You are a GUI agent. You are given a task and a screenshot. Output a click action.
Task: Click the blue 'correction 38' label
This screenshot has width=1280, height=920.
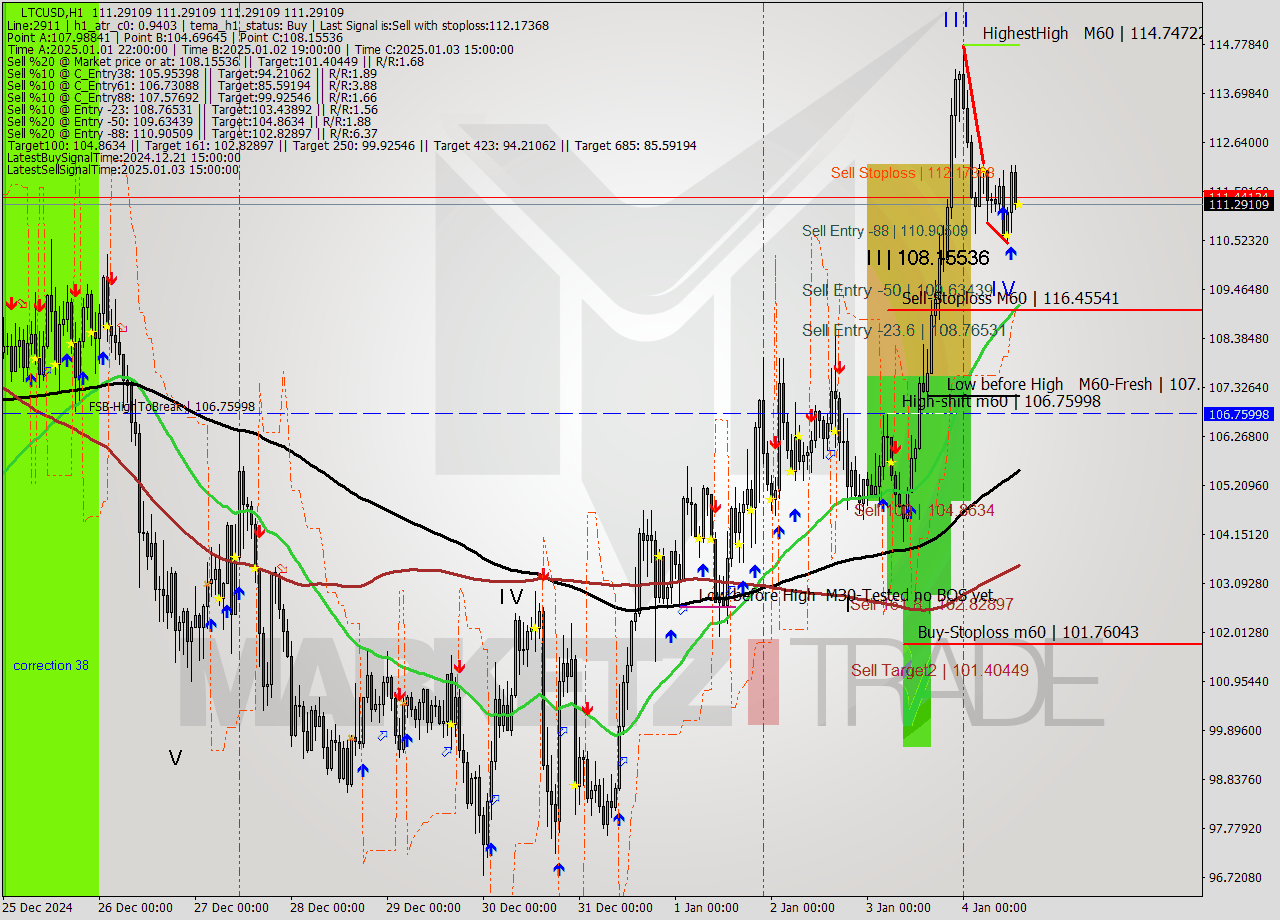50,665
